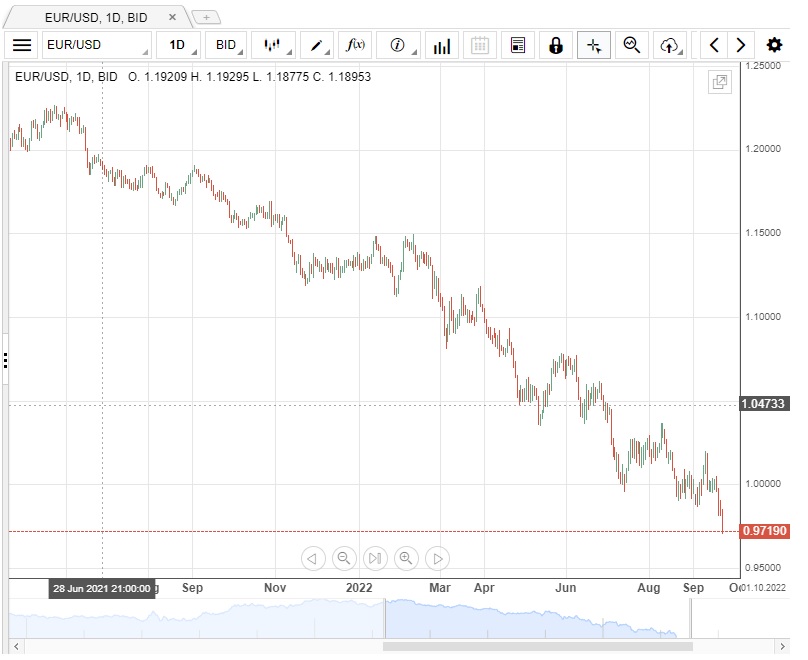Viewport: 808px width, 660px height.
Task: Toggle the chart lock padlock
Action: coord(556,45)
